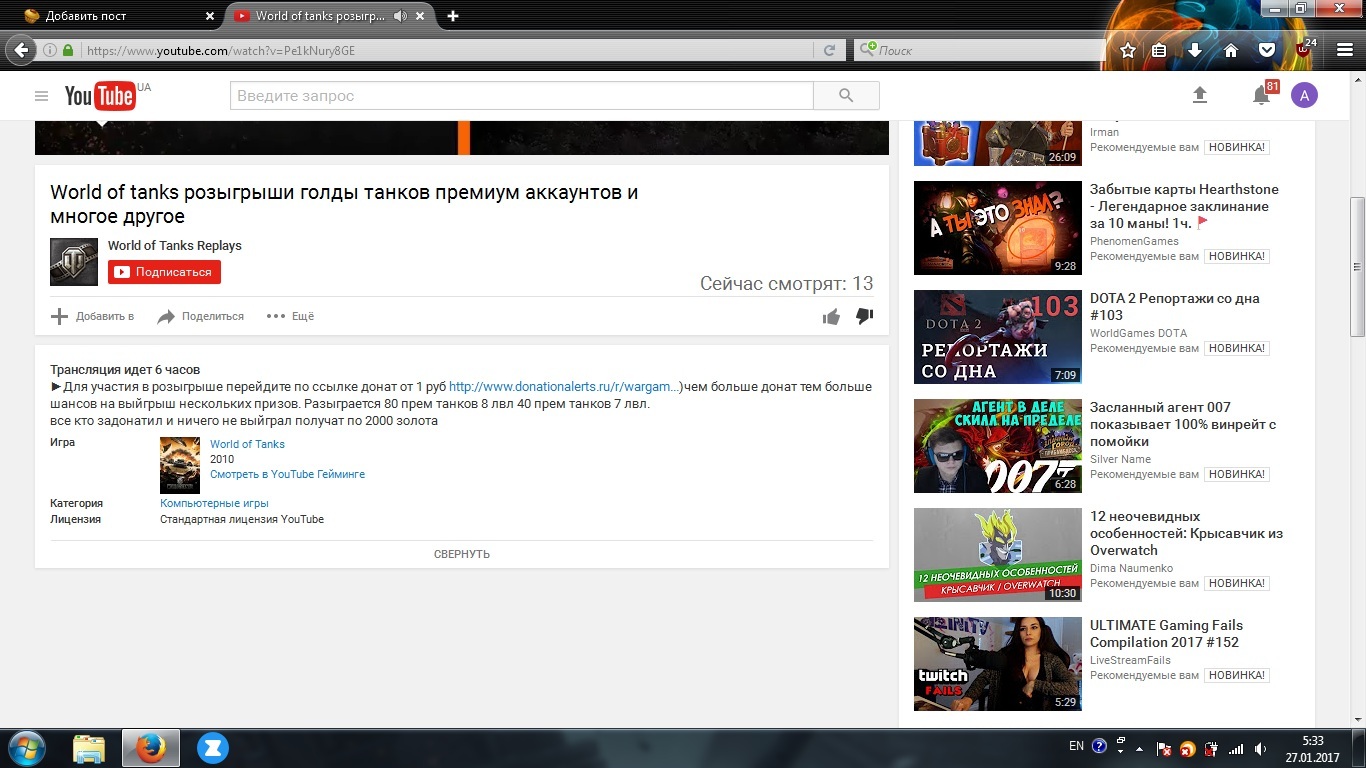This screenshot has height=768, width=1366.
Task: Click the YouTube search magnifier button
Action: coord(846,96)
